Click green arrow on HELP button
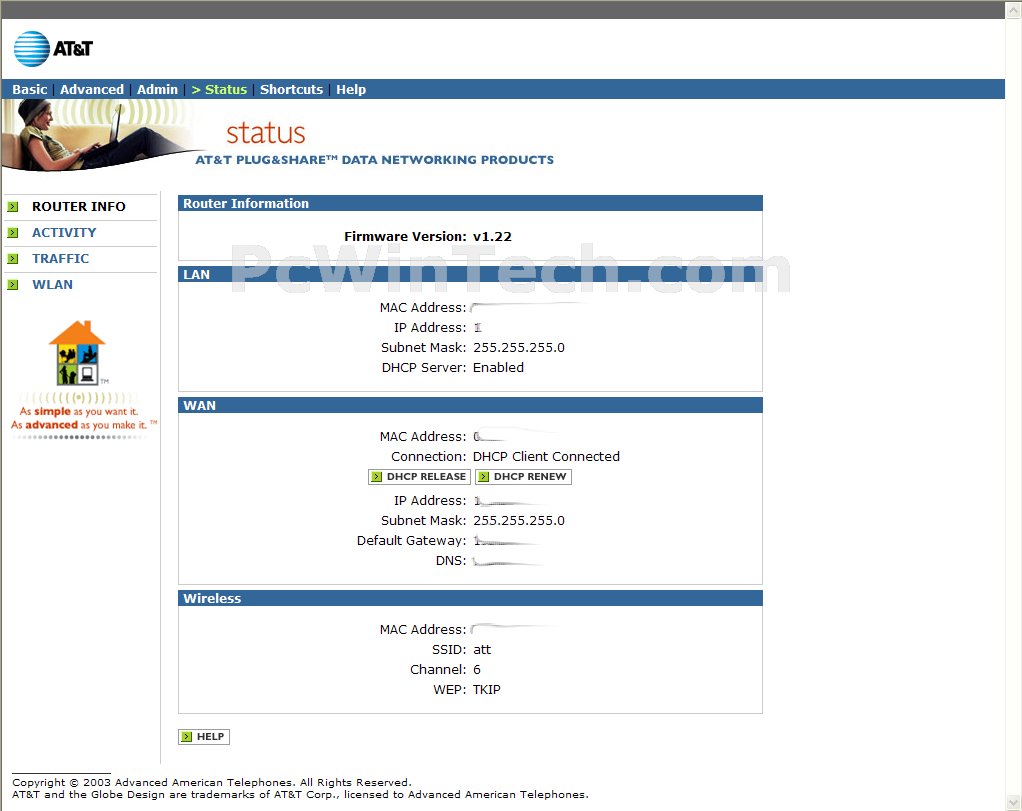 pos(186,737)
